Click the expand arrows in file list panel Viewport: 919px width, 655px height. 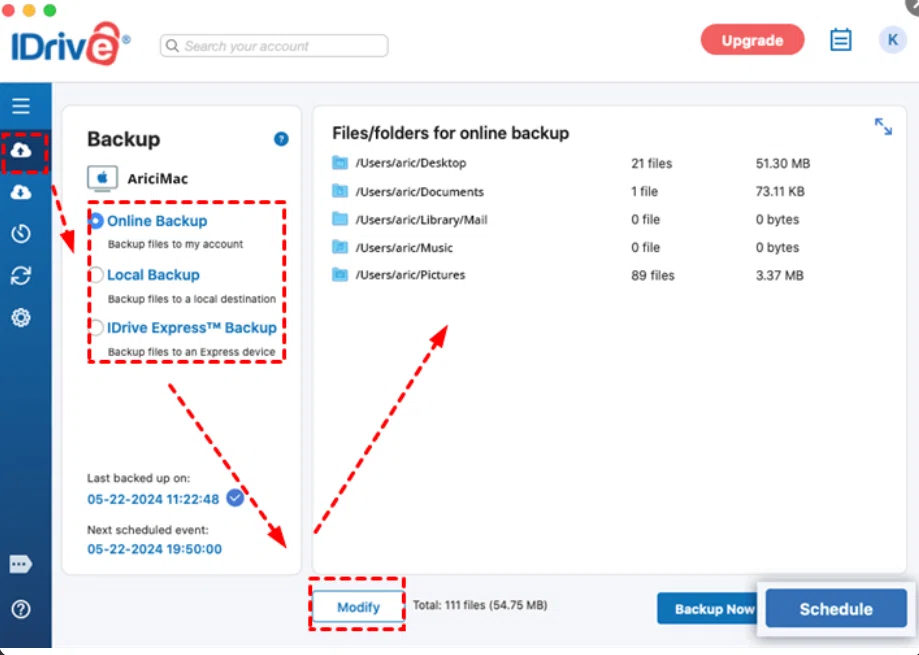(883, 127)
